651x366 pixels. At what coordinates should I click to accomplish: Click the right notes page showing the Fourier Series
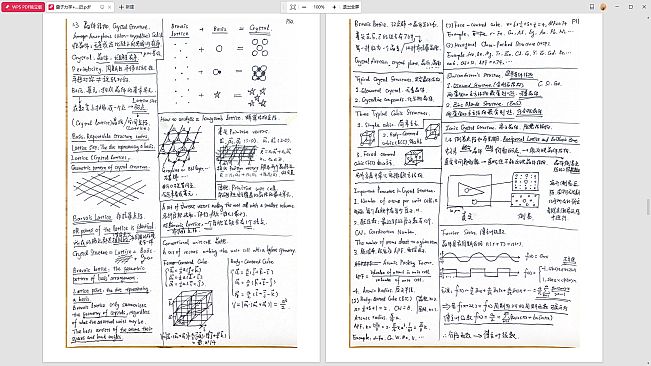coord(464,183)
